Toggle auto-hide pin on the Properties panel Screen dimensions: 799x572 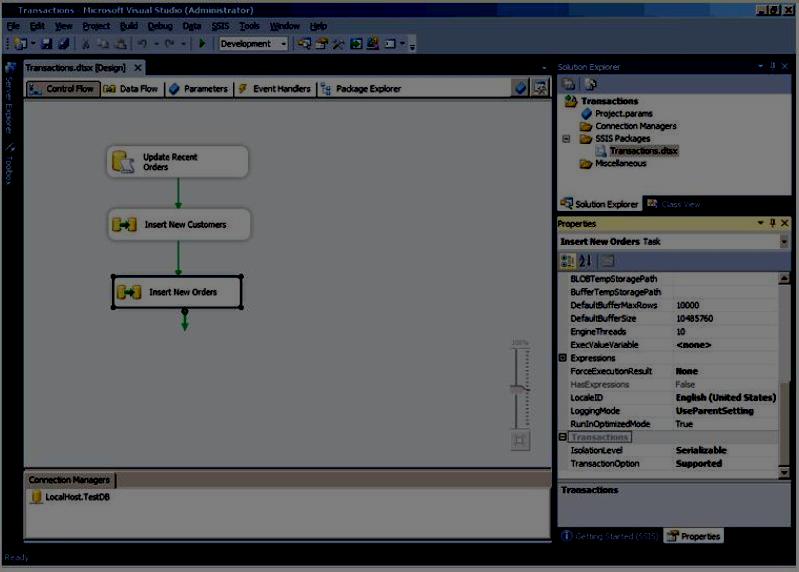pos(773,223)
